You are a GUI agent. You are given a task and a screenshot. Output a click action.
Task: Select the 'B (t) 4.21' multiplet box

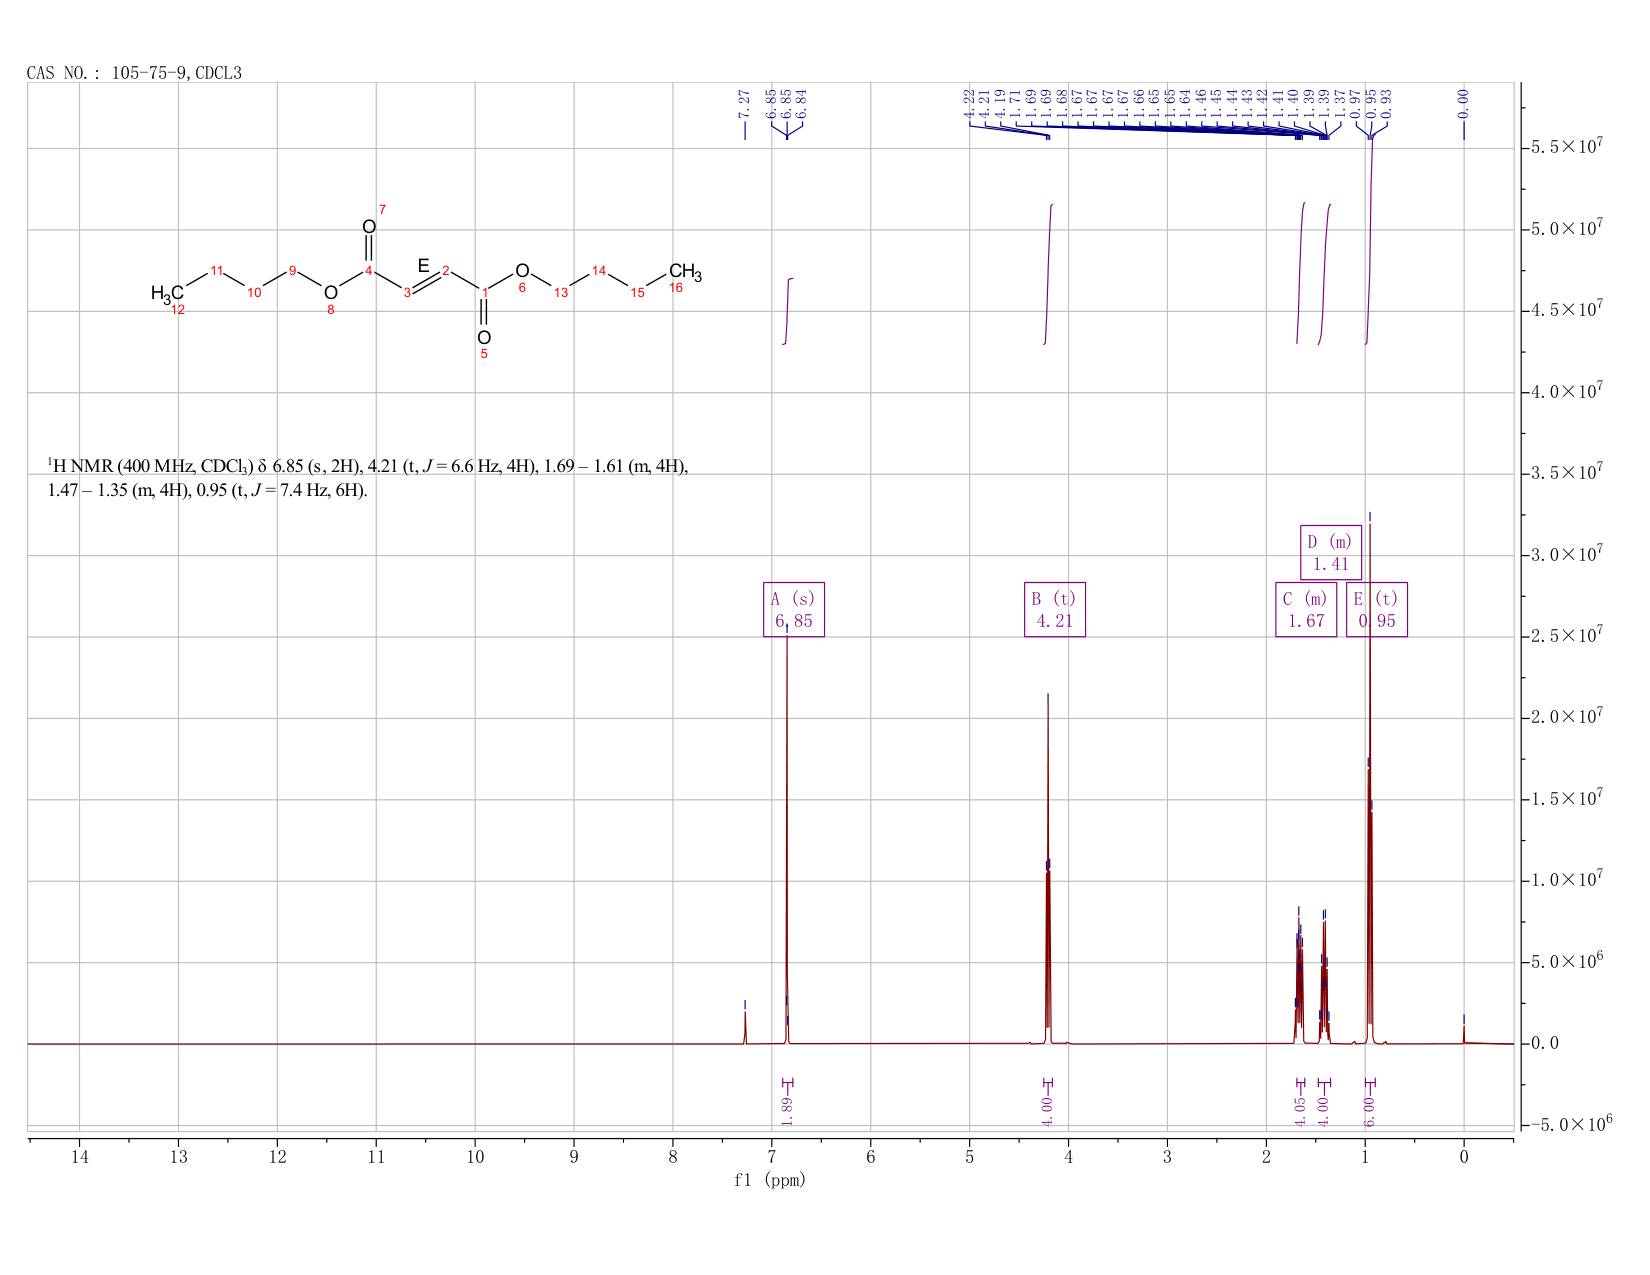(1055, 610)
